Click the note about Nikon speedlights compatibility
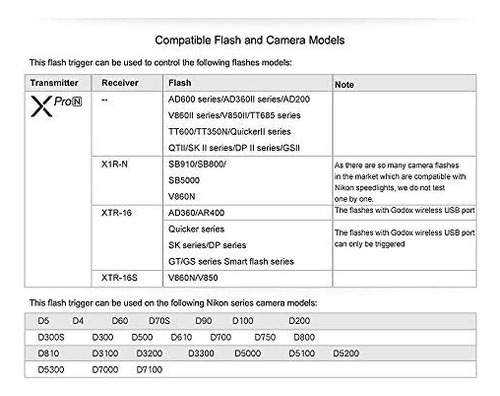 tap(400, 182)
